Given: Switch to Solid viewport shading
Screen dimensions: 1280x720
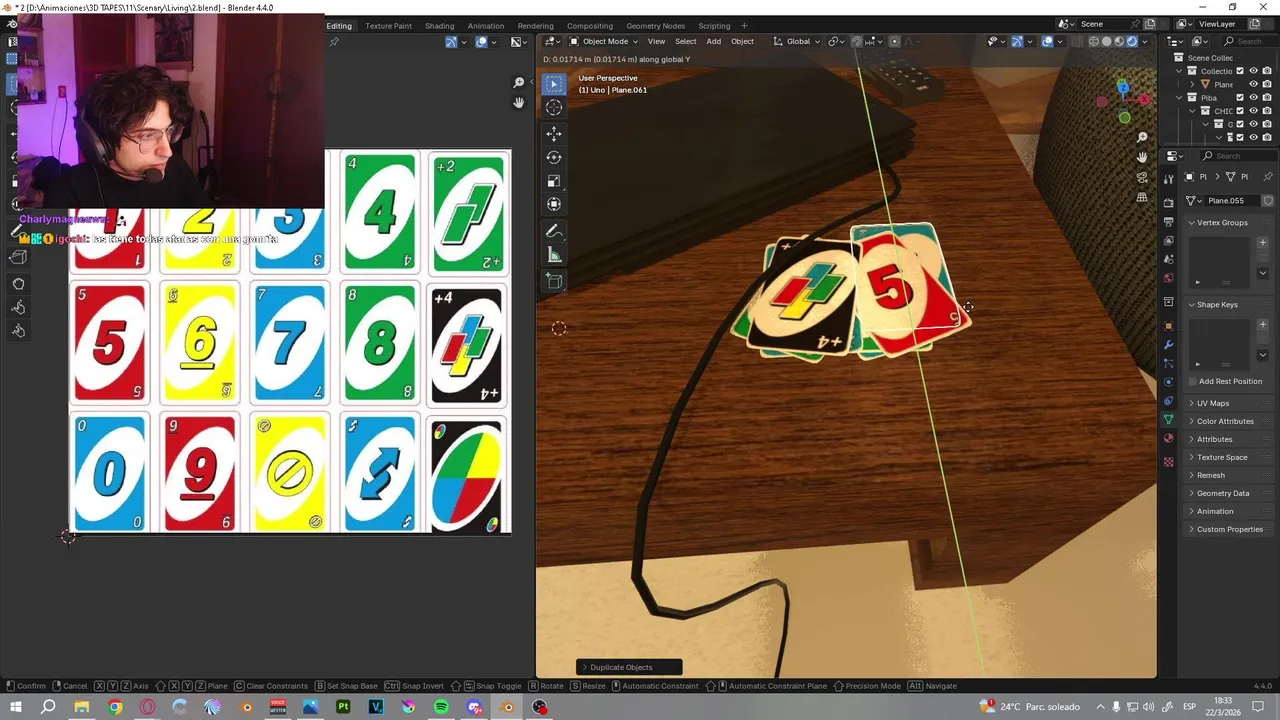Looking at the screenshot, I should pos(1106,41).
